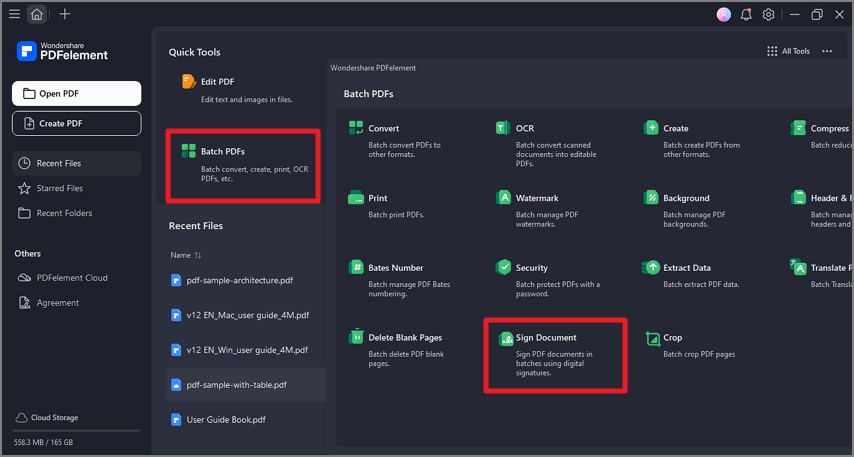The image size is (854, 457).
Task: Click the Wondershare PDFelement logo
Action: [62, 51]
